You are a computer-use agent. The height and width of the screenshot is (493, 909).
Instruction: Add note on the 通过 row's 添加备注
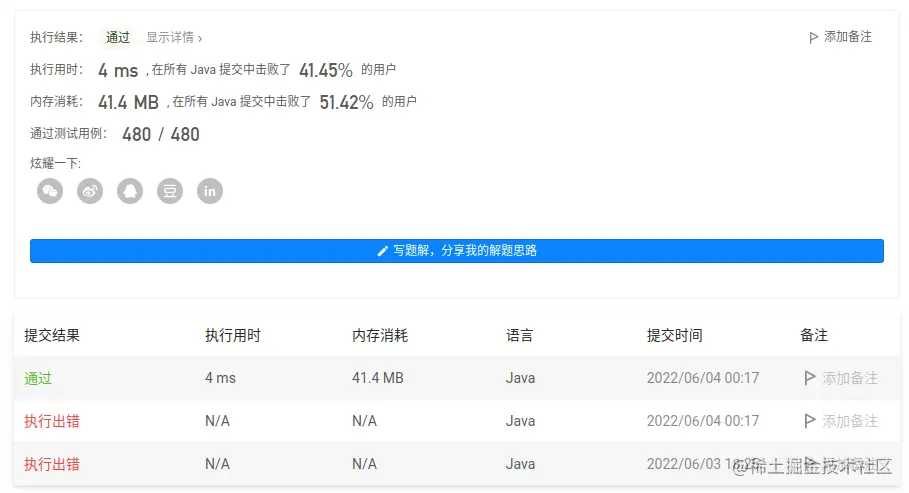tap(850, 378)
